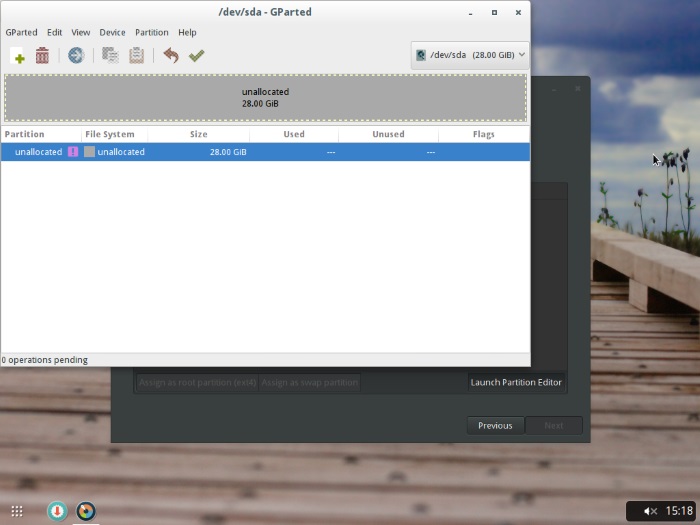Click the GParted disk icon in the panel
Viewport: 700px width, 525px height.
pyautogui.click(x=86, y=511)
